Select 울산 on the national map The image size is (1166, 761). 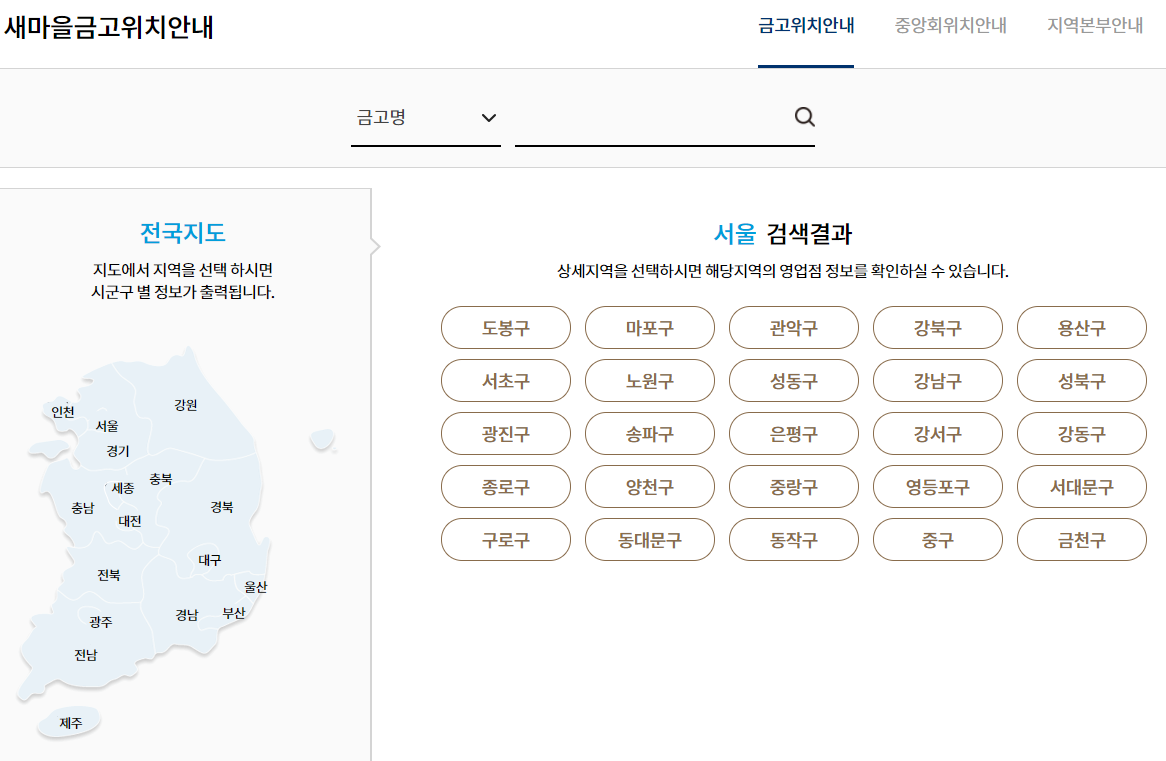click(256, 587)
